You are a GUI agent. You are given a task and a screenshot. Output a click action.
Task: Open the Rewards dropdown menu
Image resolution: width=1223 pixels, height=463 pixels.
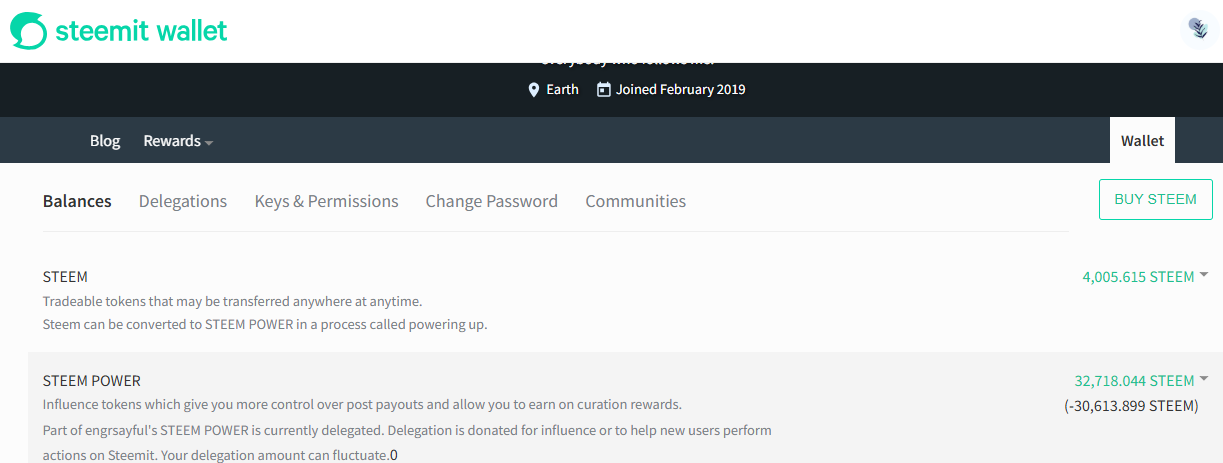(178, 141)
